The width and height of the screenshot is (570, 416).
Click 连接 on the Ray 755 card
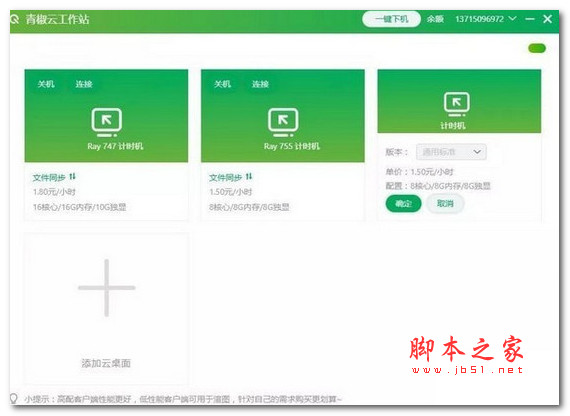coord(260,84)
